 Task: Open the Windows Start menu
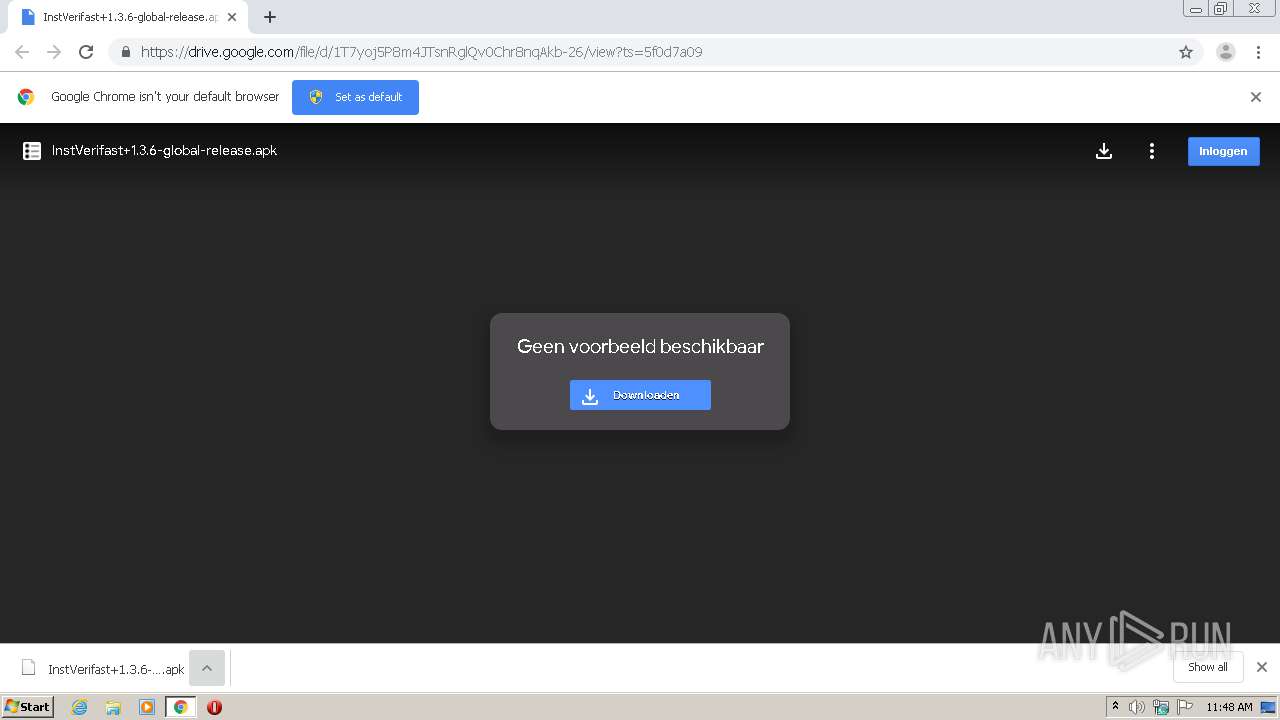click(28, 707)
